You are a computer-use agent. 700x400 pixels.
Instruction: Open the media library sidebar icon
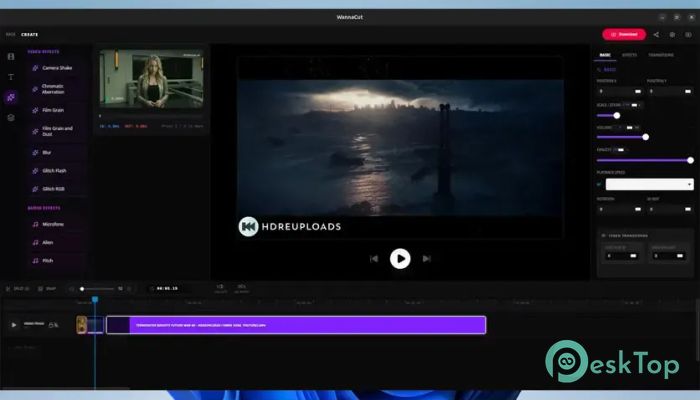pos(11,57)
